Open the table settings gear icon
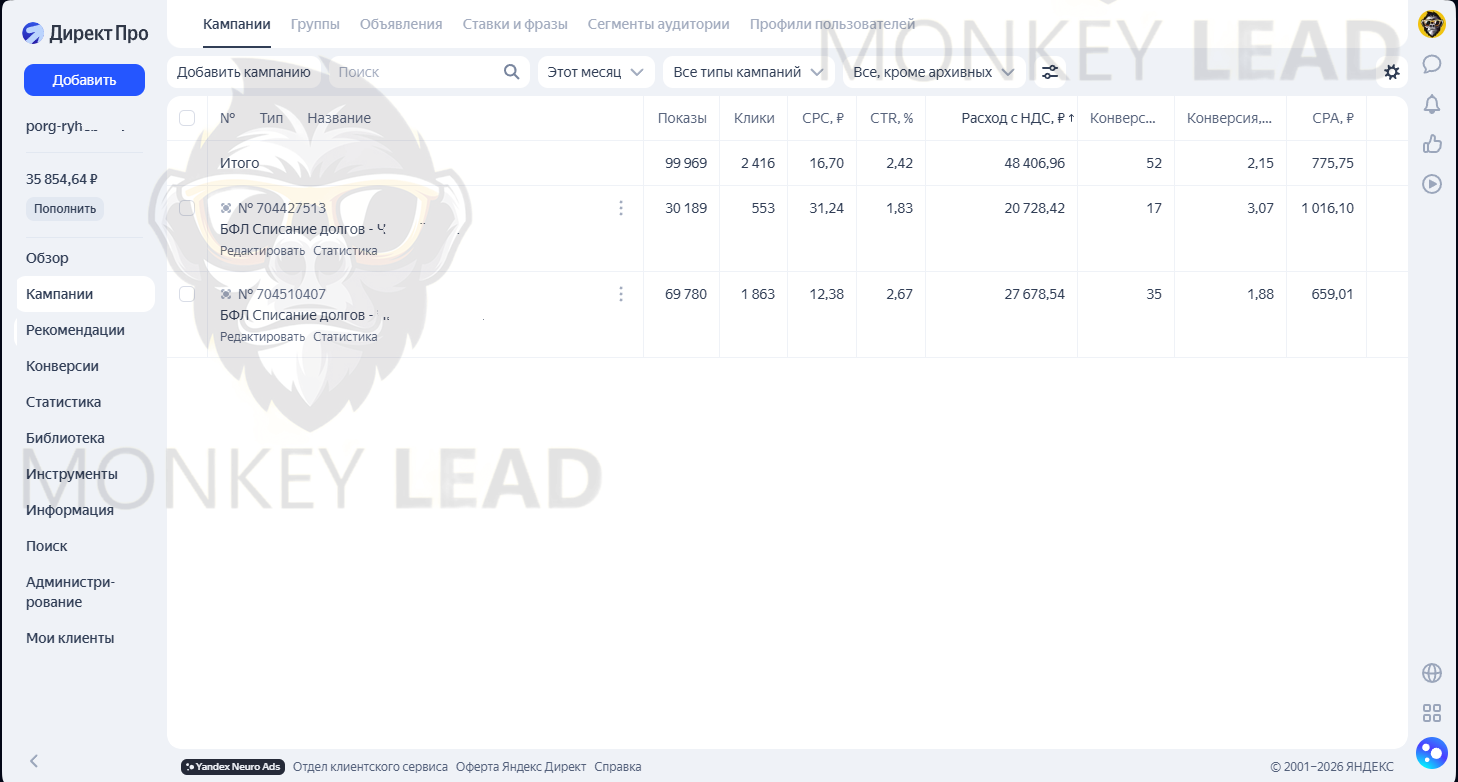The image size is (1458, 782). (1392, 72)
